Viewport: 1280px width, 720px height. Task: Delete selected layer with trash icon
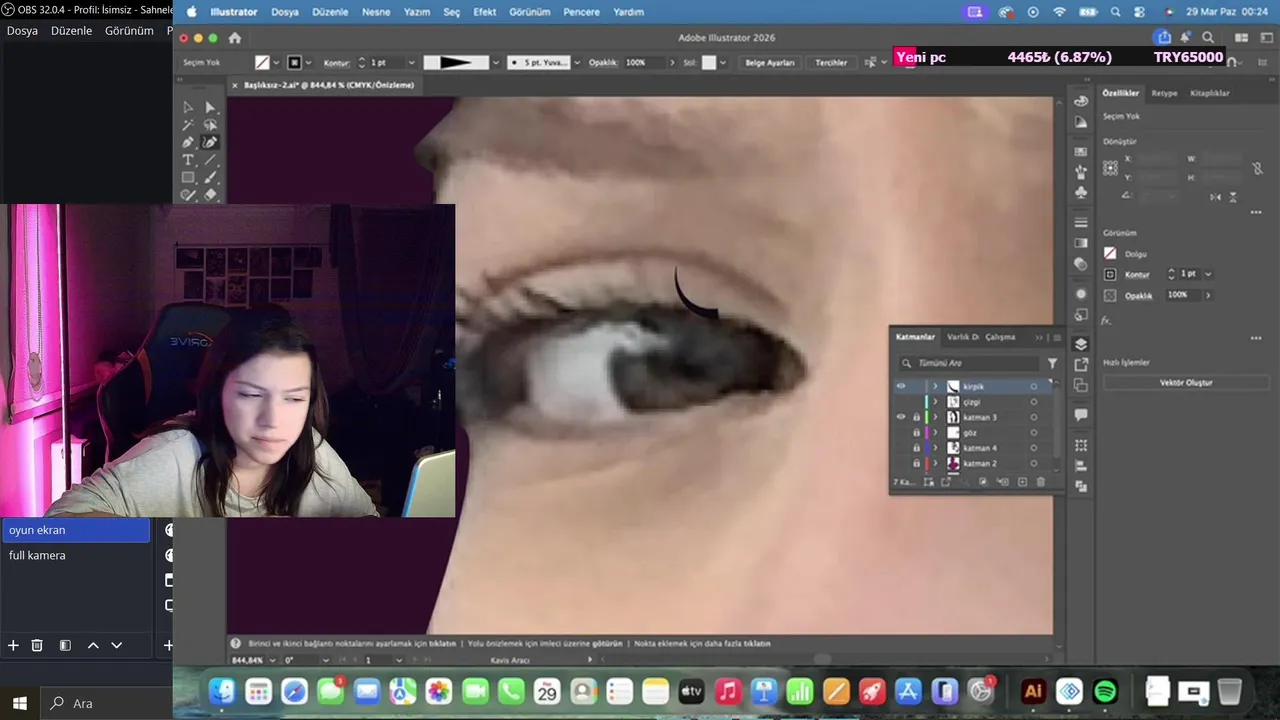(1040, 482)
